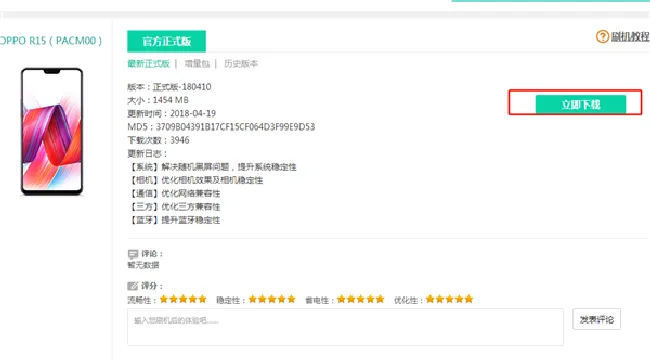The width and height of the screenshot is (650, 361).
Task: Rate 稳定性 with the fourth star
Action: point(281,299)
